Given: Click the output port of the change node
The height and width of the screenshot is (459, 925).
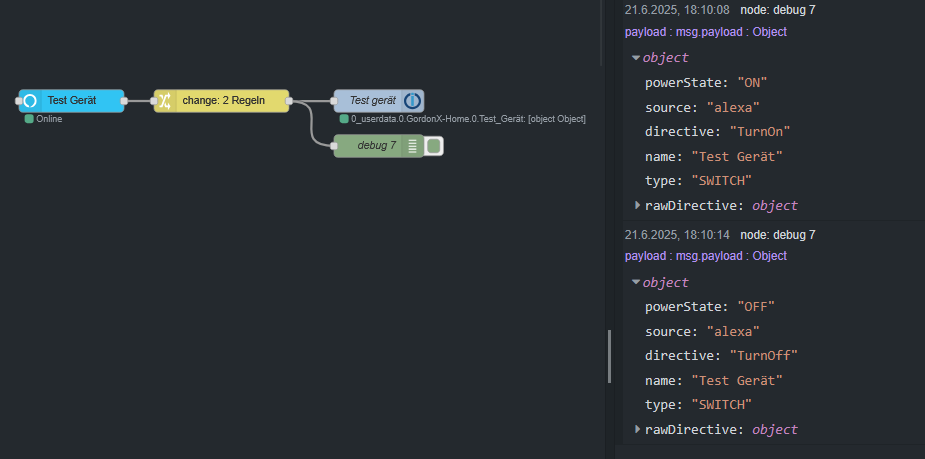Looking at the screenshot, I should pyautogui.click(x=290, y=100).
